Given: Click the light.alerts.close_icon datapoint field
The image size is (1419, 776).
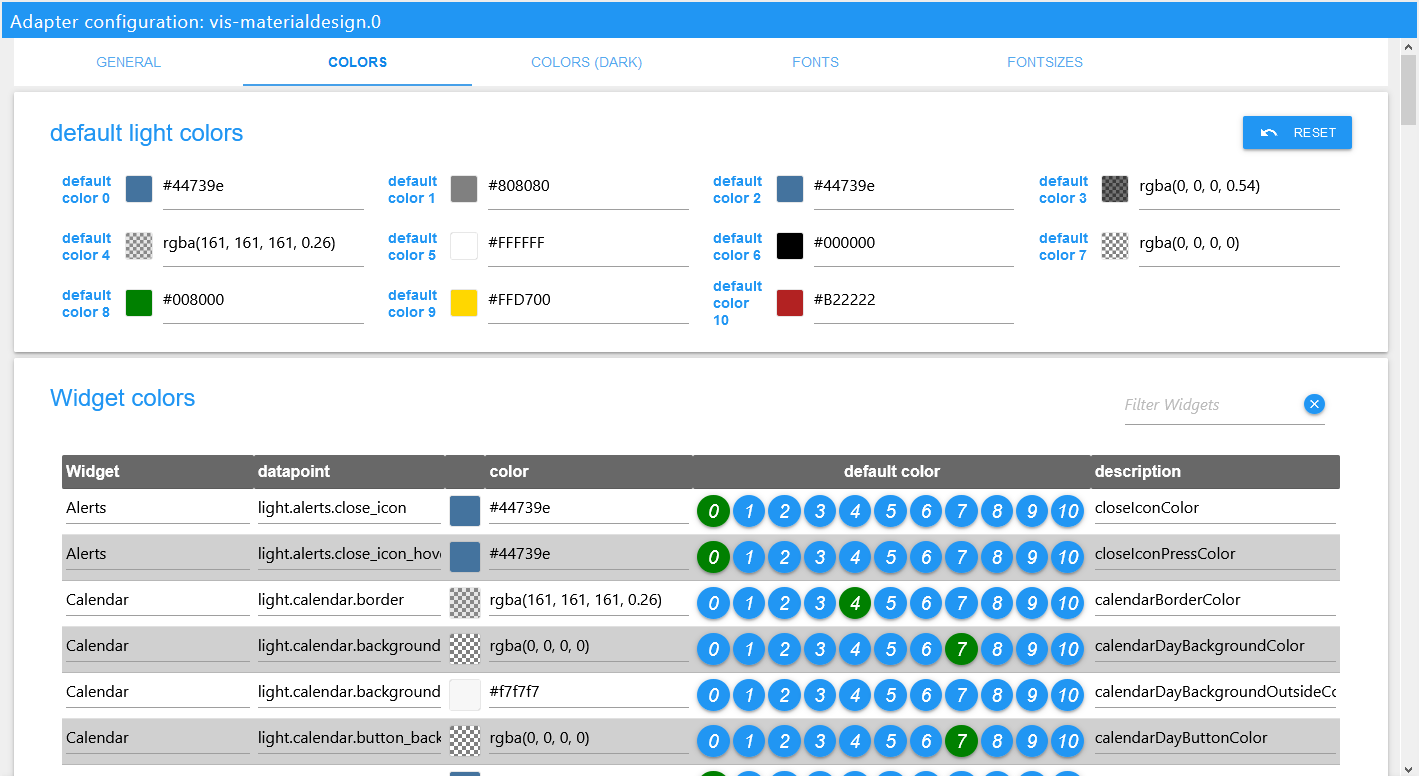Looking at the screenshot, I should point(349,508).
